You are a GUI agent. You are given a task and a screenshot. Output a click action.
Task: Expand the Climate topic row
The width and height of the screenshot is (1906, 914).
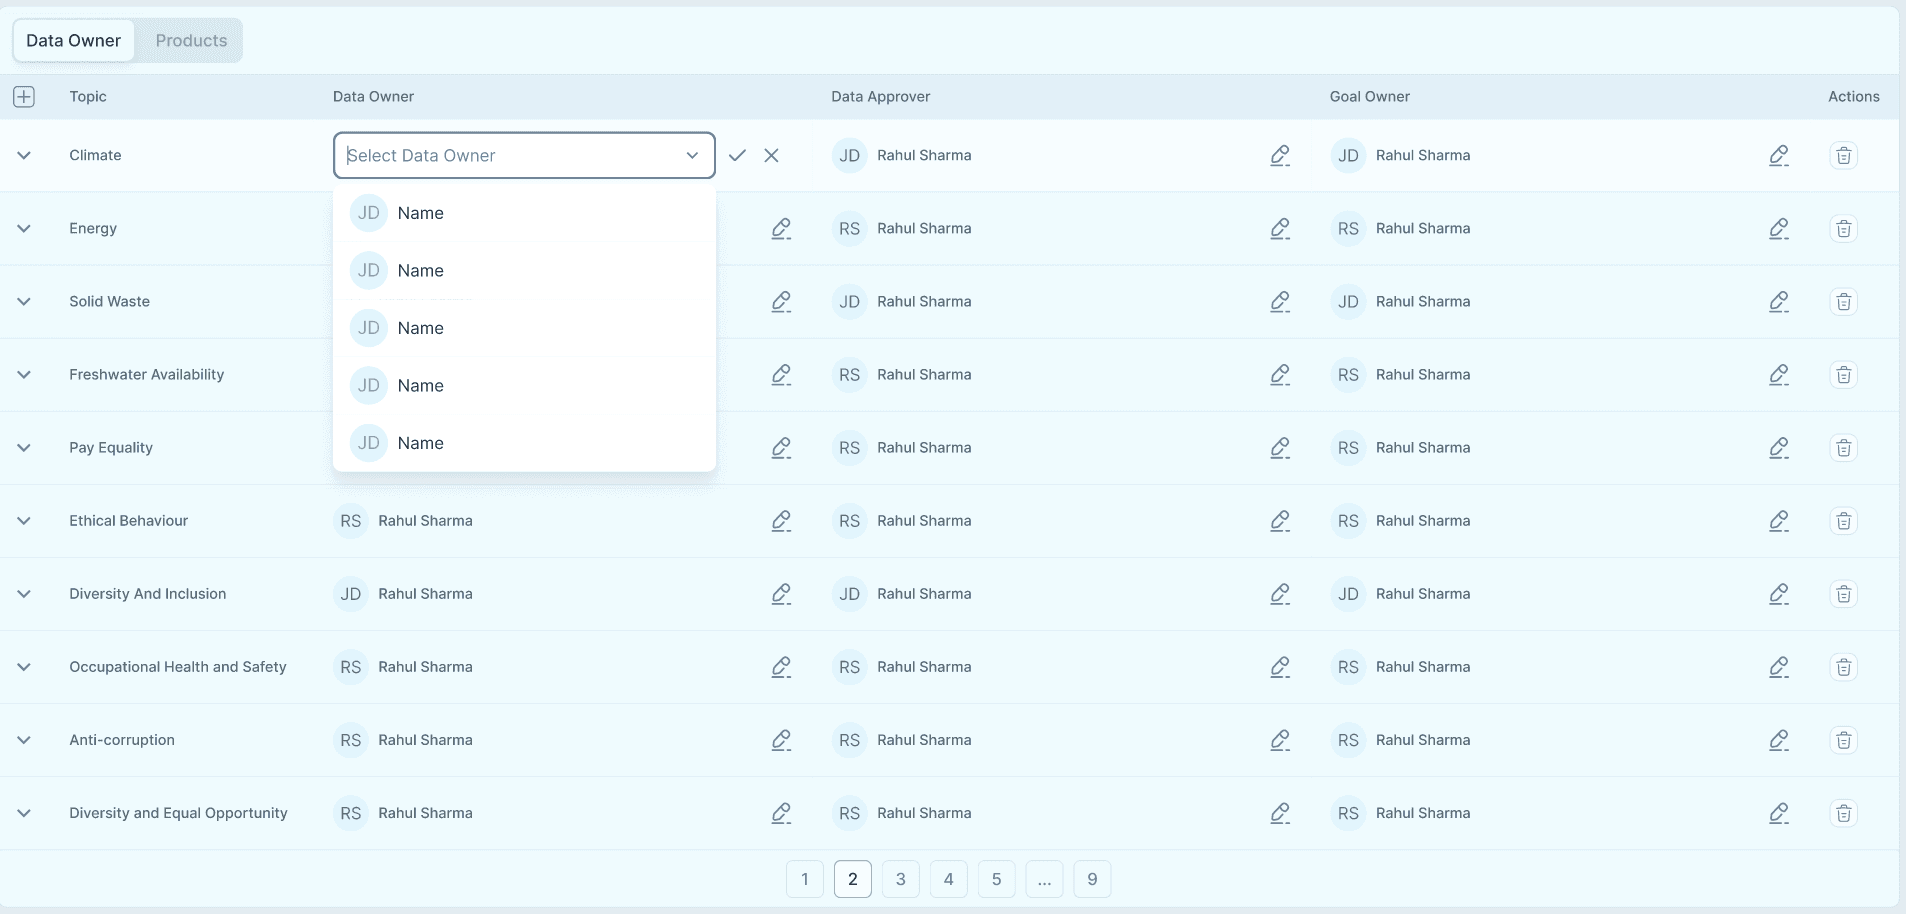click(24, 155)
